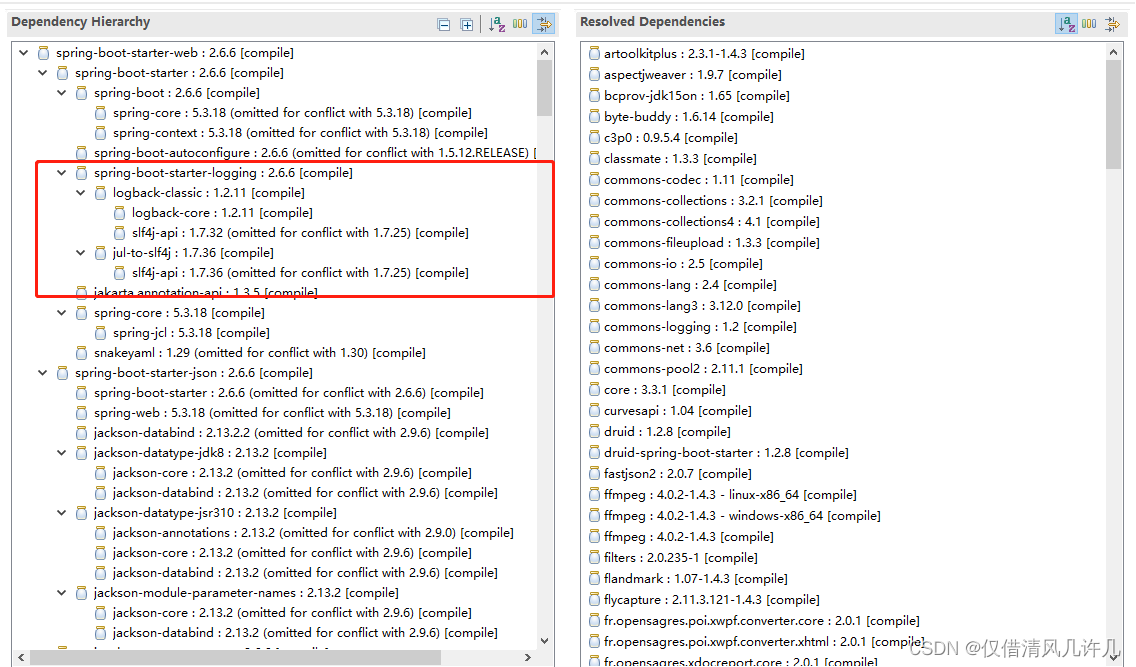Select commons-net : 3.6 entry
Screen dimensions: 1136x667
click(x=686, y=348)
